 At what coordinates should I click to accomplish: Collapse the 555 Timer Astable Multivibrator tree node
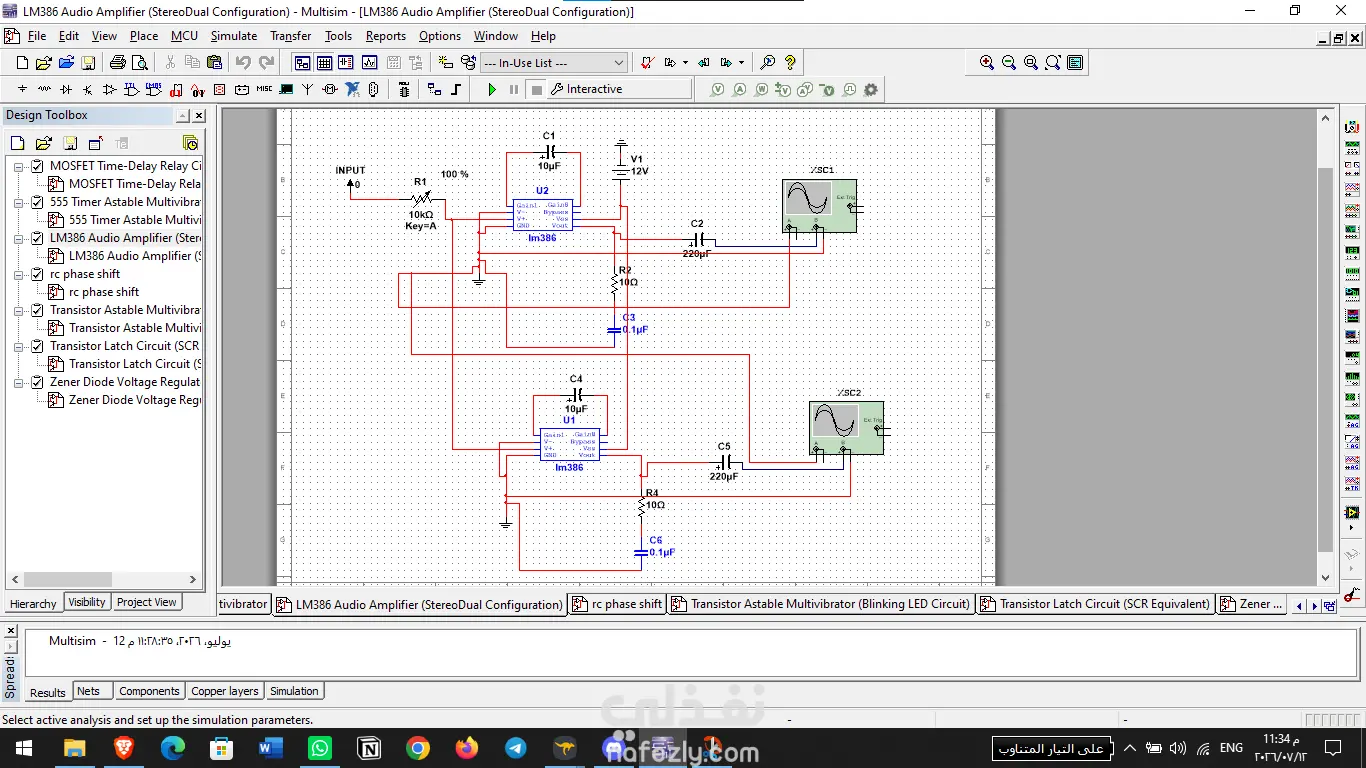(x=19, y=202)
